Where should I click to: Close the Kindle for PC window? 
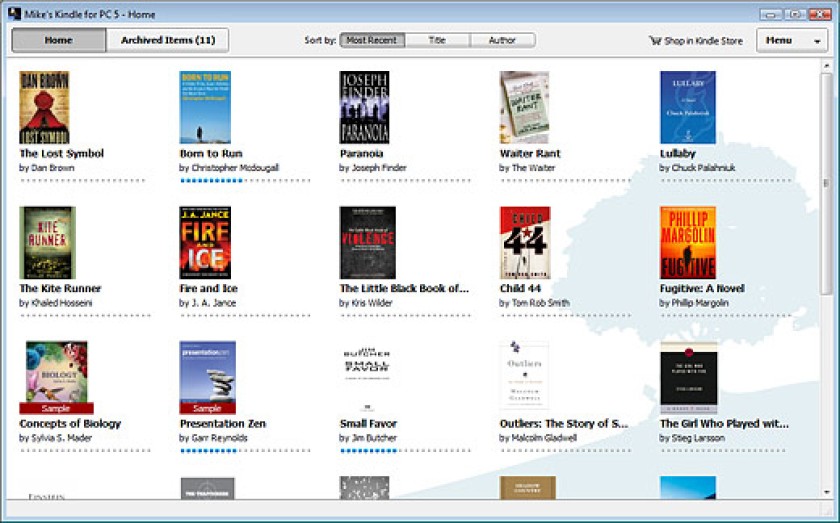(820, 14)
